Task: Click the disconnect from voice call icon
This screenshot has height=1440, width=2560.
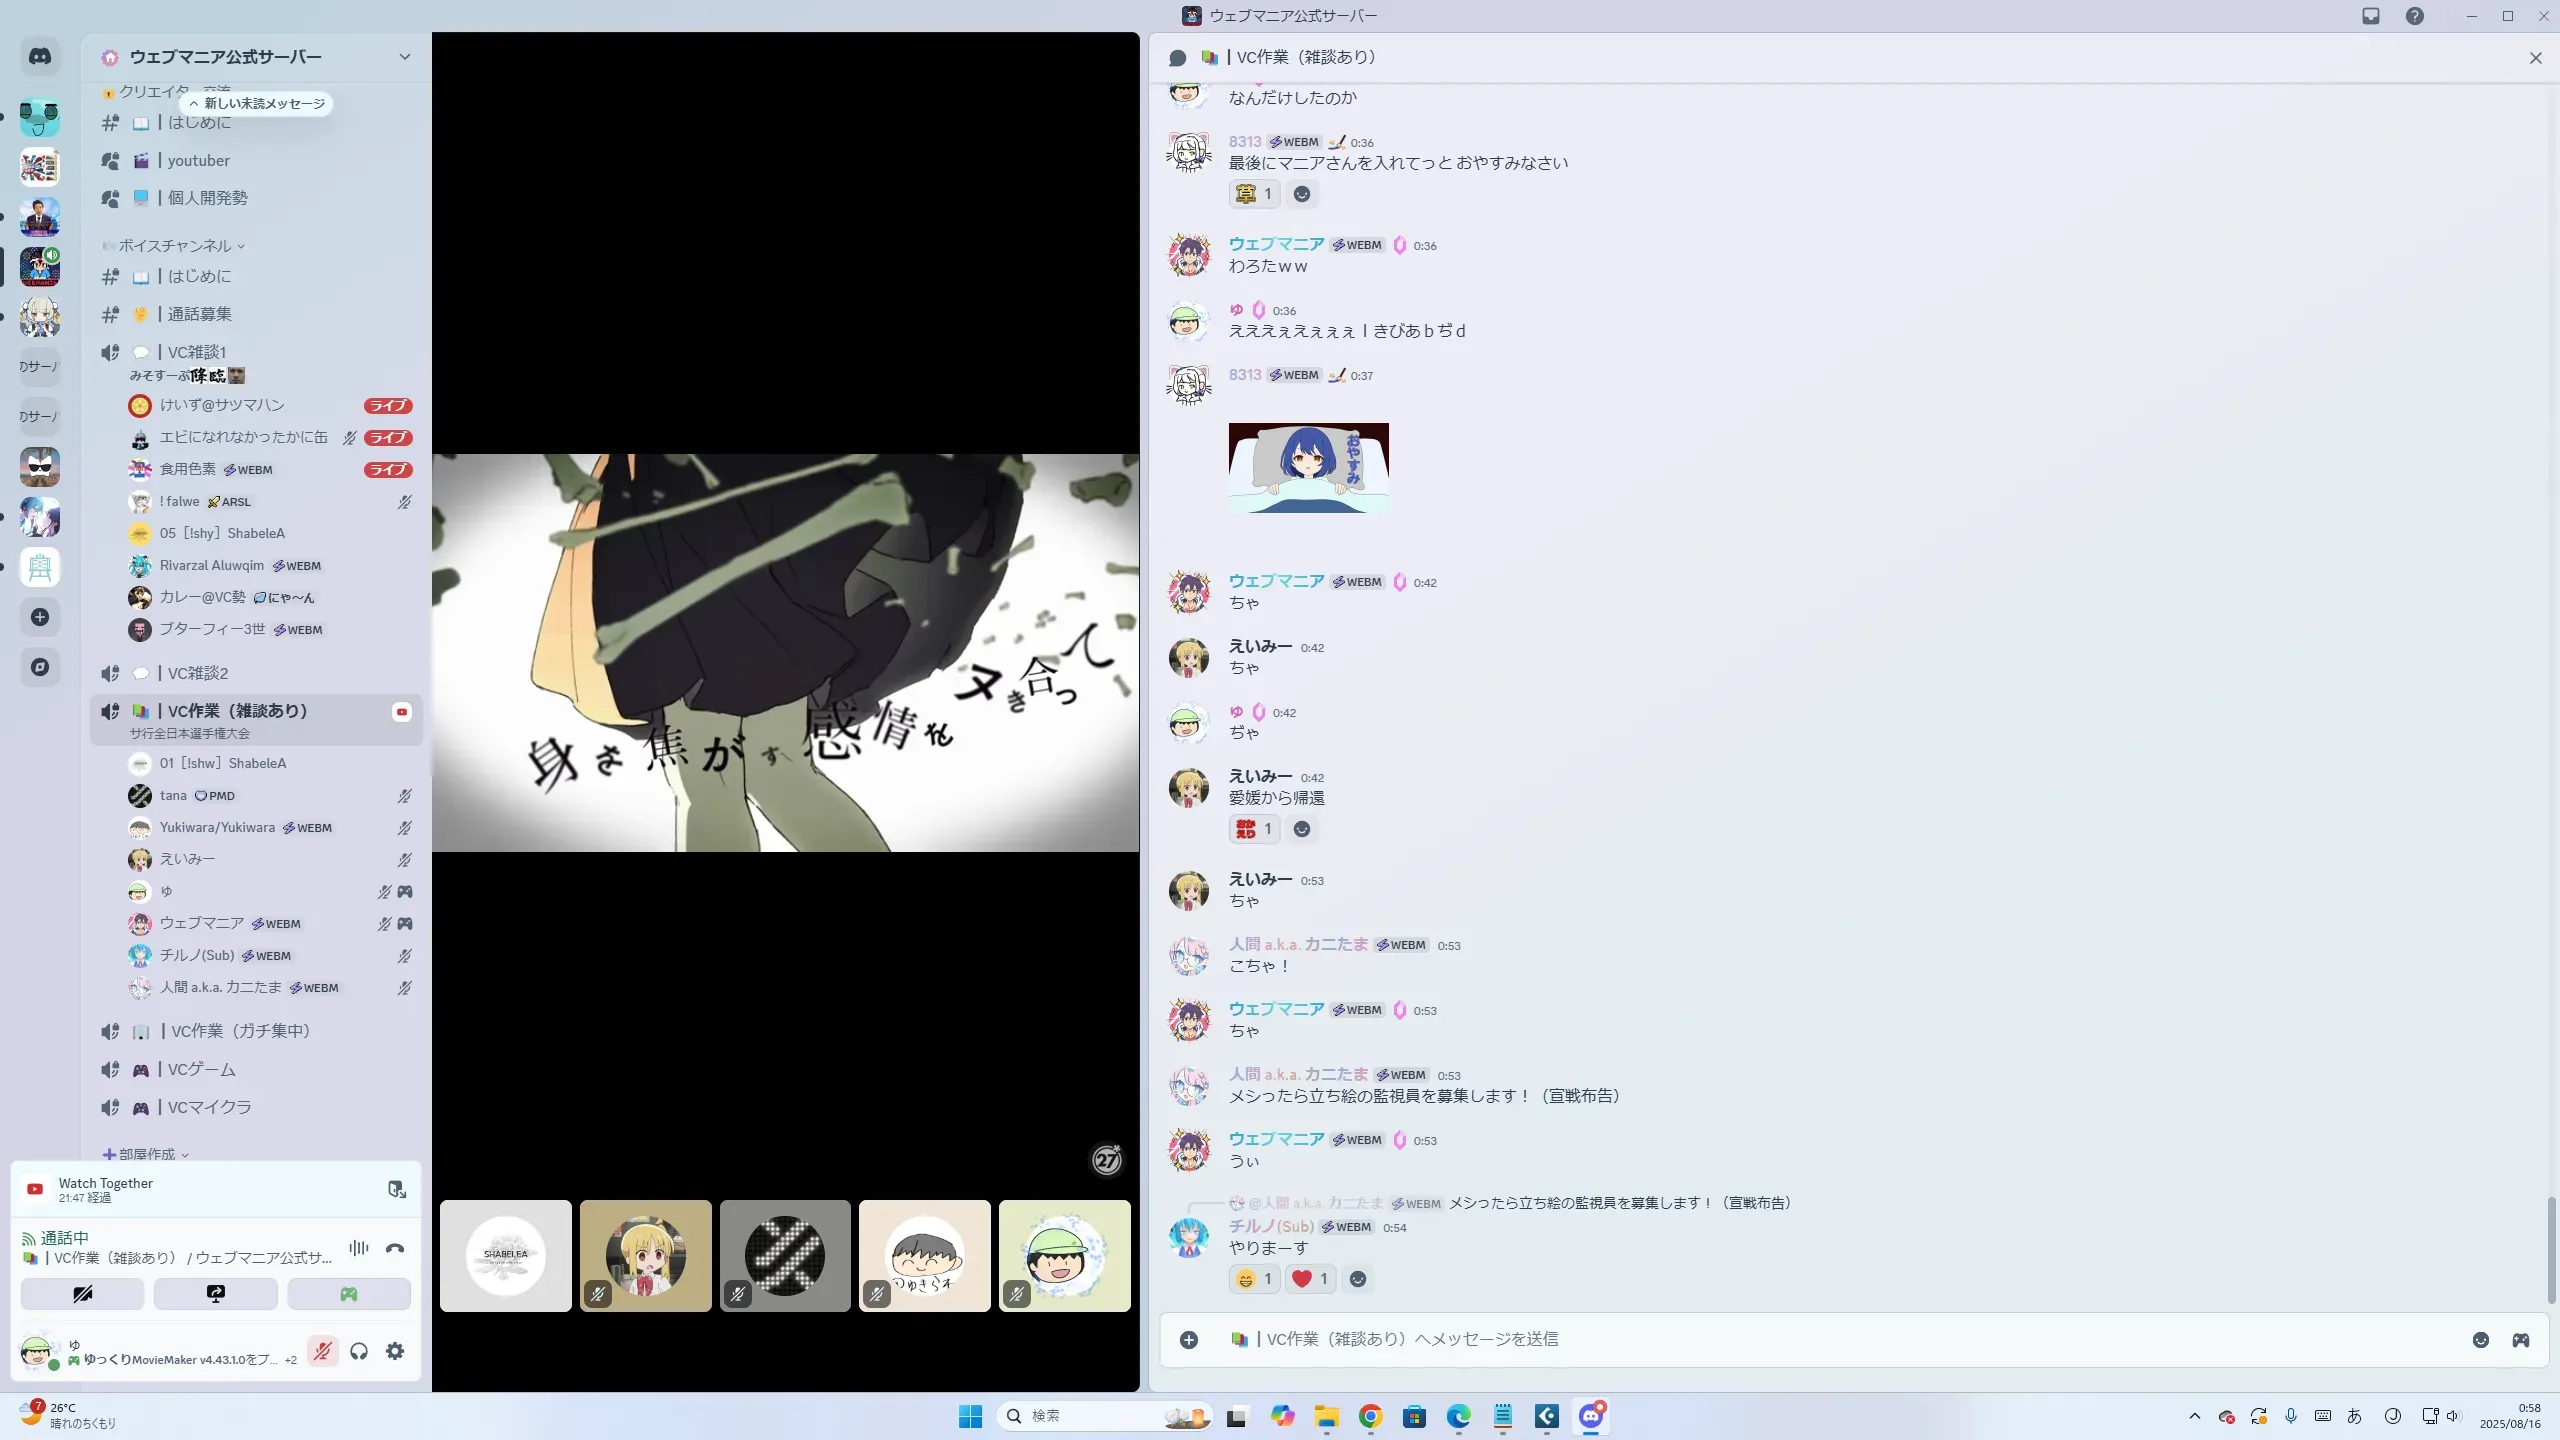Action: pos(395,1248)
